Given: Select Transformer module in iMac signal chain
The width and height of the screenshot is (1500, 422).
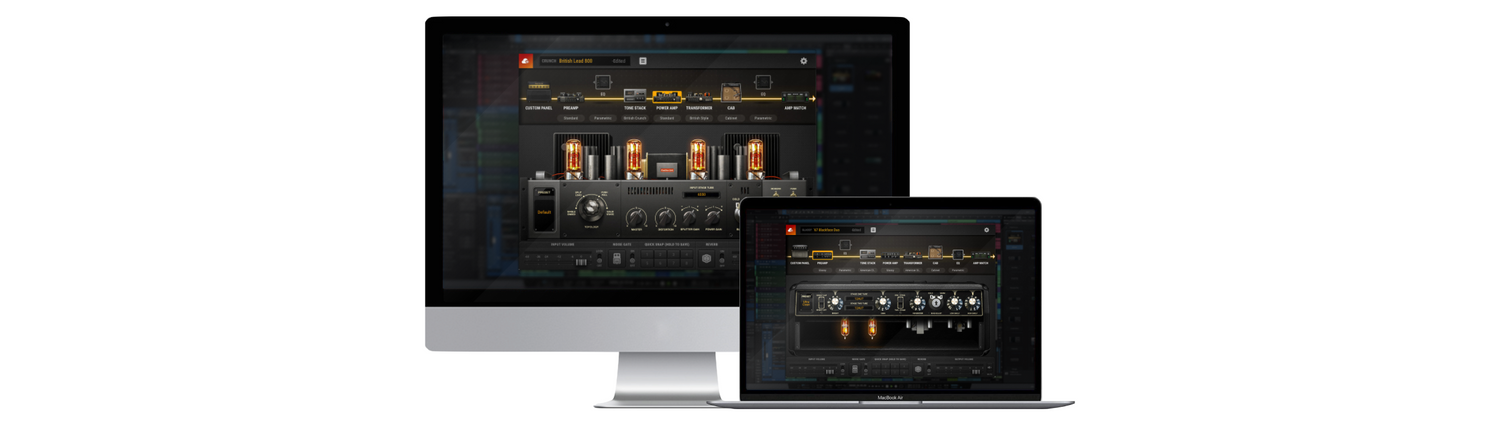Looking at the screenshot, I should 699,96.
